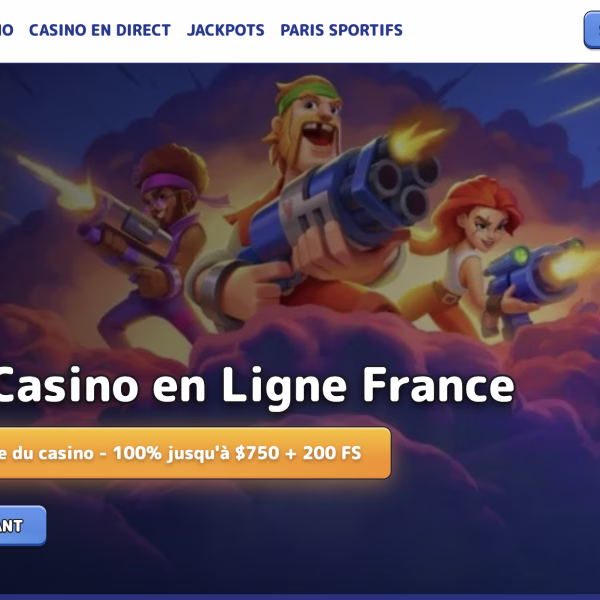
Task: Click the blue button ending in ANT
Action: (x=23, y=526)
